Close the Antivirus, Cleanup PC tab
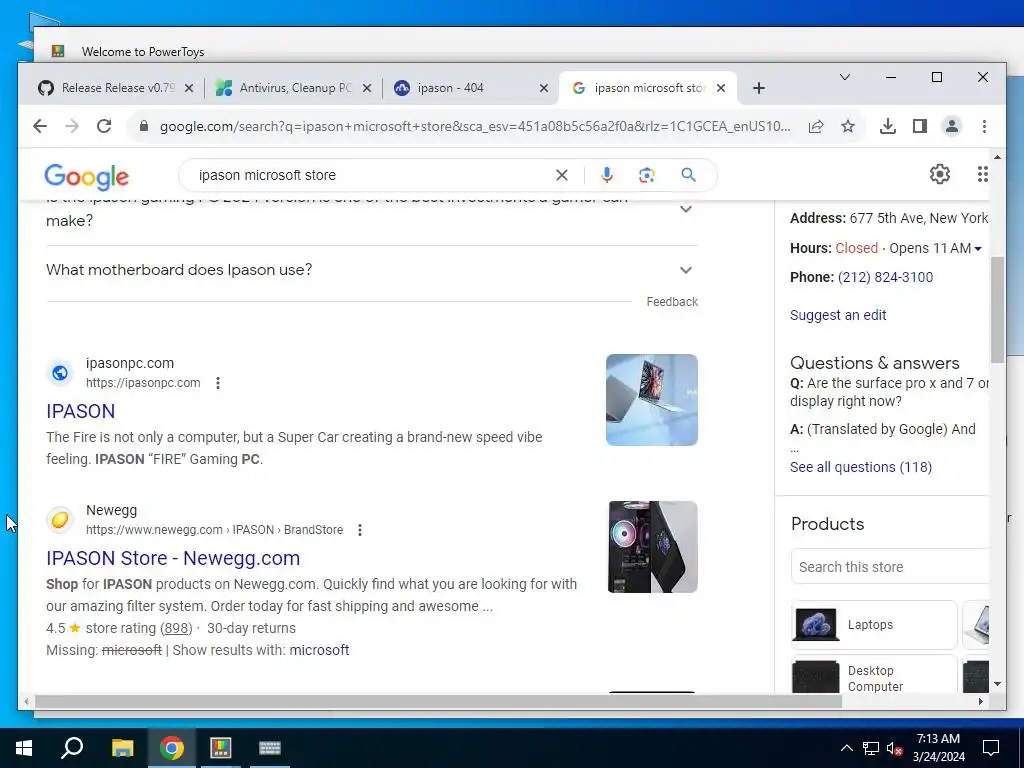Viewport: 1024px width, 768px height. coord(367,88)
